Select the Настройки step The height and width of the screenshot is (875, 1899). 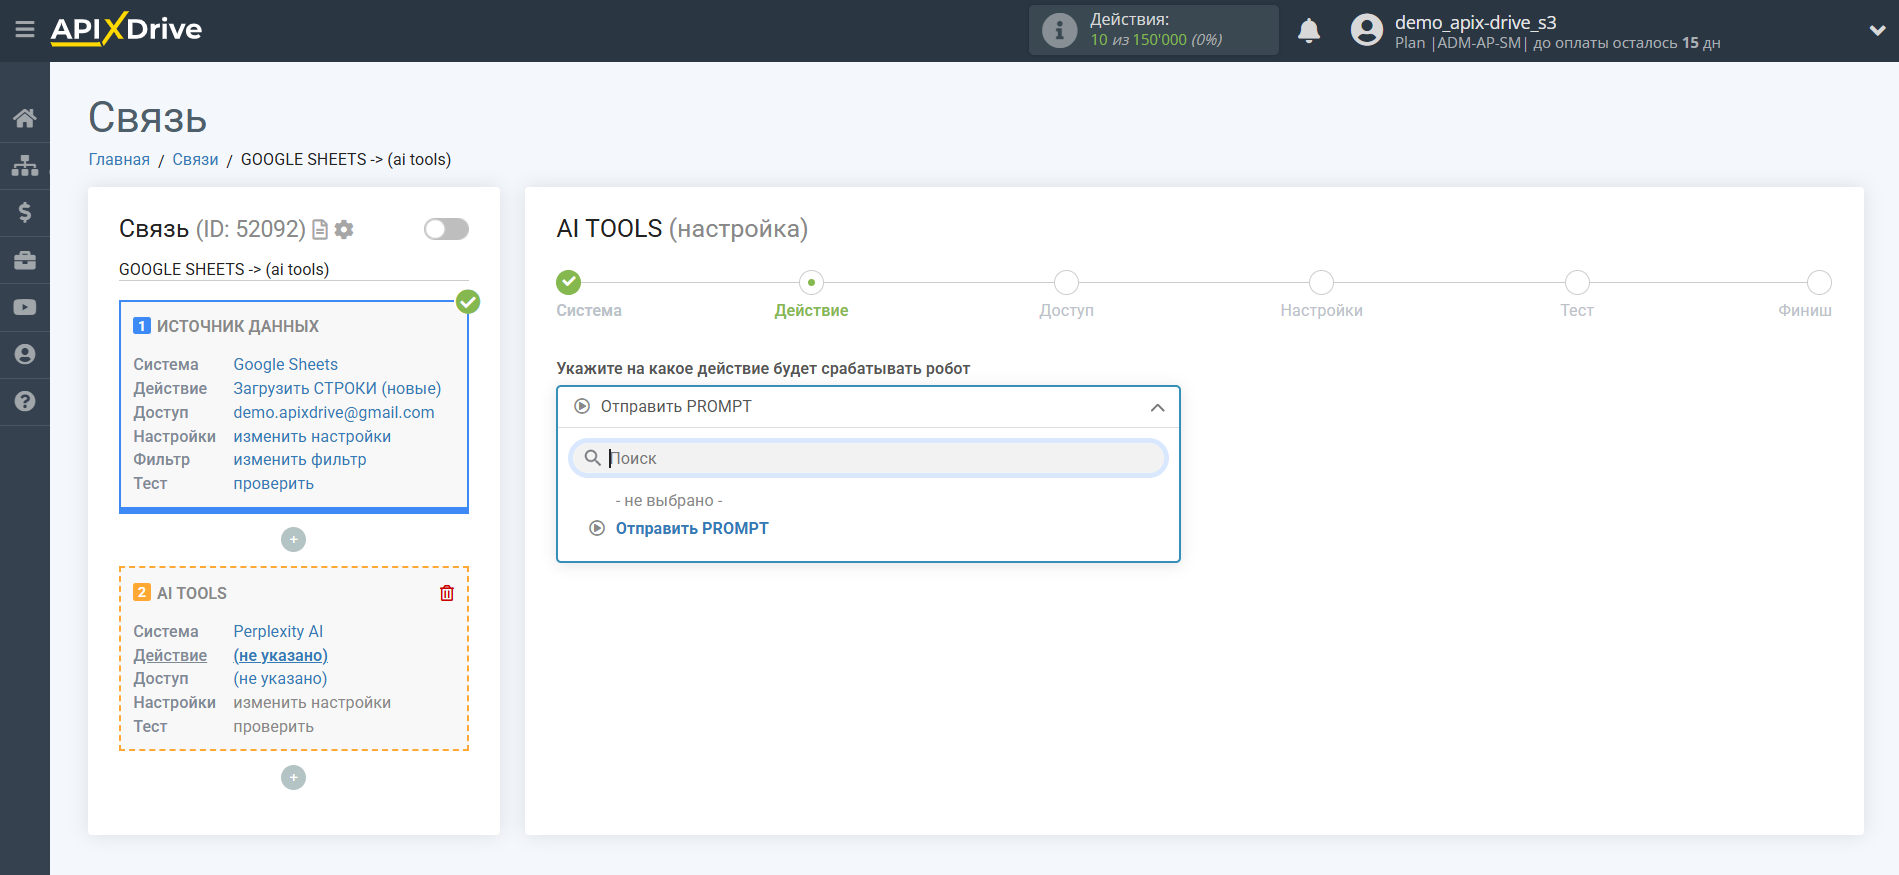point(1321,282)
